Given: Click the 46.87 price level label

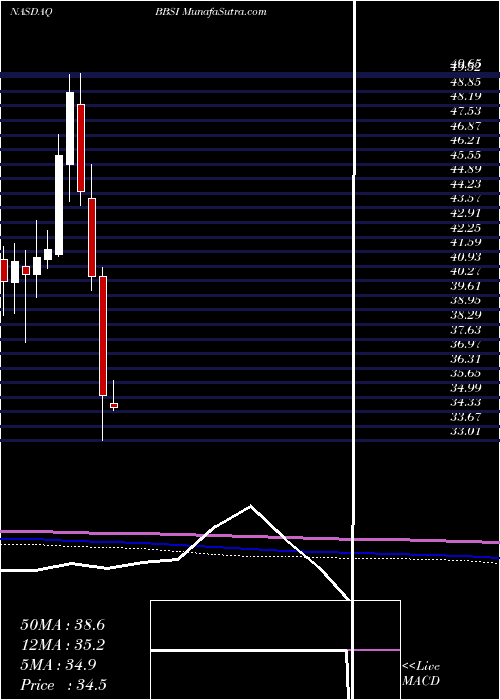Looking at the screenshot, I should point(465,126).
